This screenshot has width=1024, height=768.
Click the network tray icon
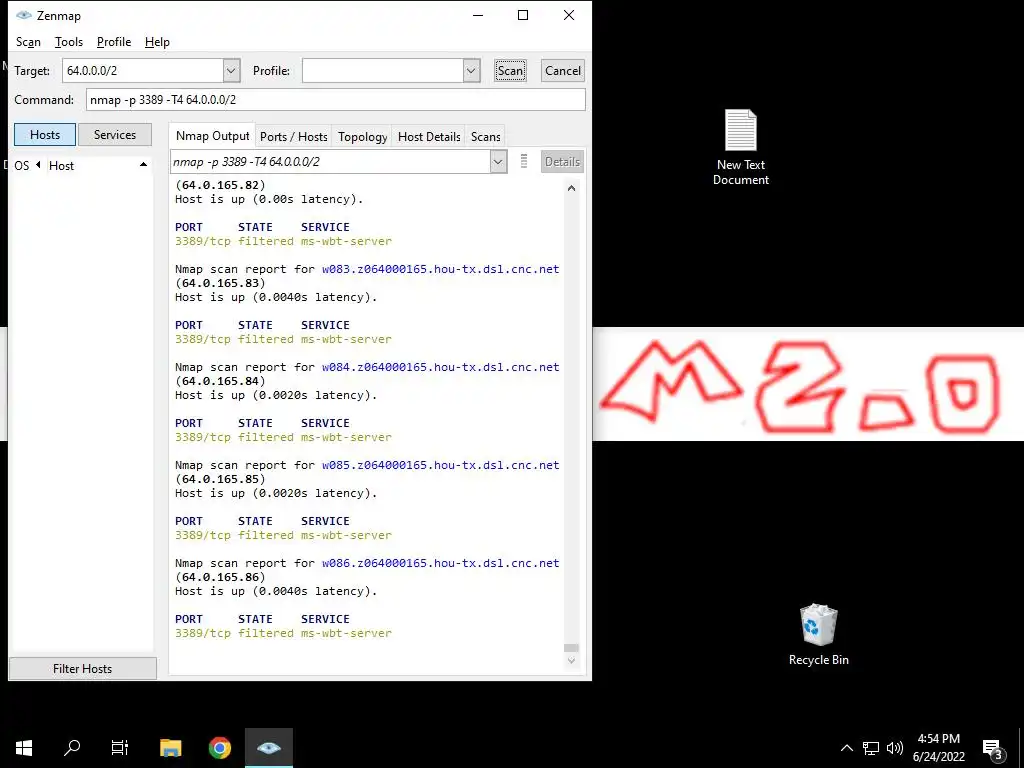click(871, 748)
